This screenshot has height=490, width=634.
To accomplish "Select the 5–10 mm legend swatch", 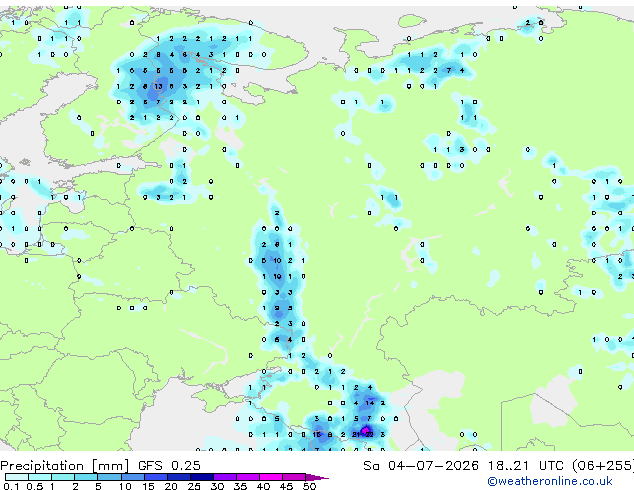I will click(x=109, y=477).
